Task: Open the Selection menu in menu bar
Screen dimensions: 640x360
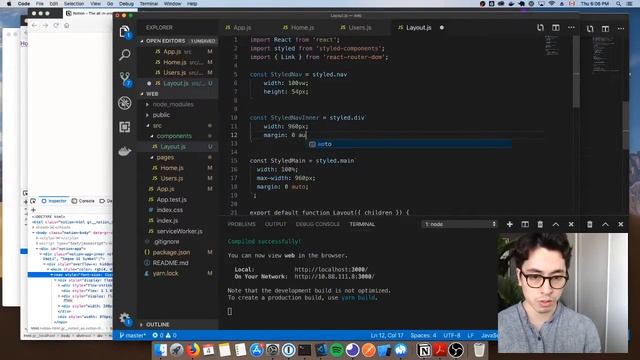Action: point(74,4)
